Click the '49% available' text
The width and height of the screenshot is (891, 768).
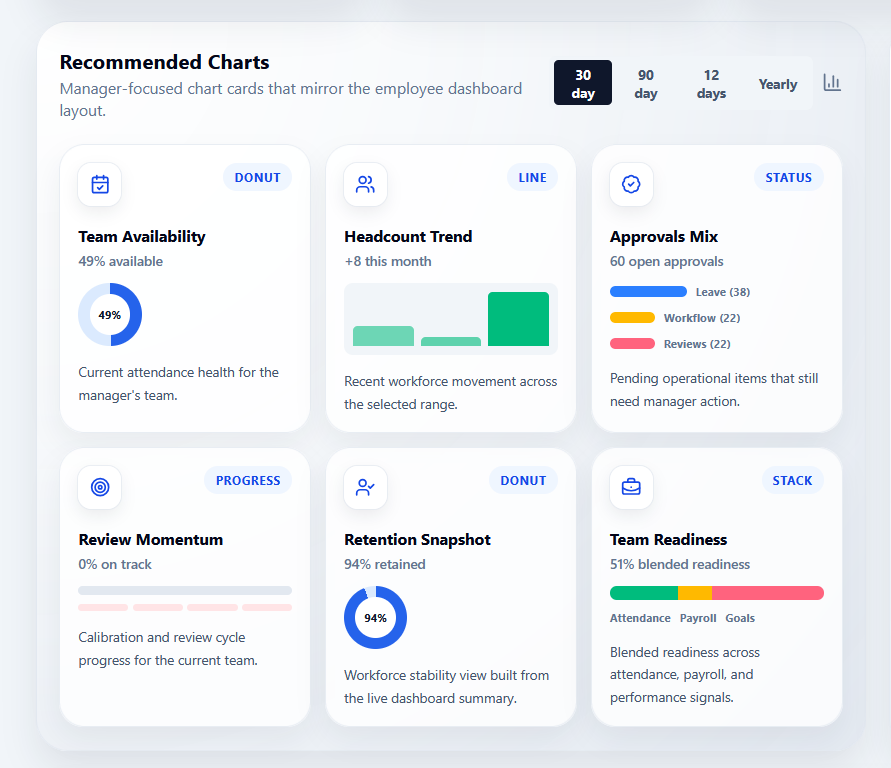coord(120,261)
